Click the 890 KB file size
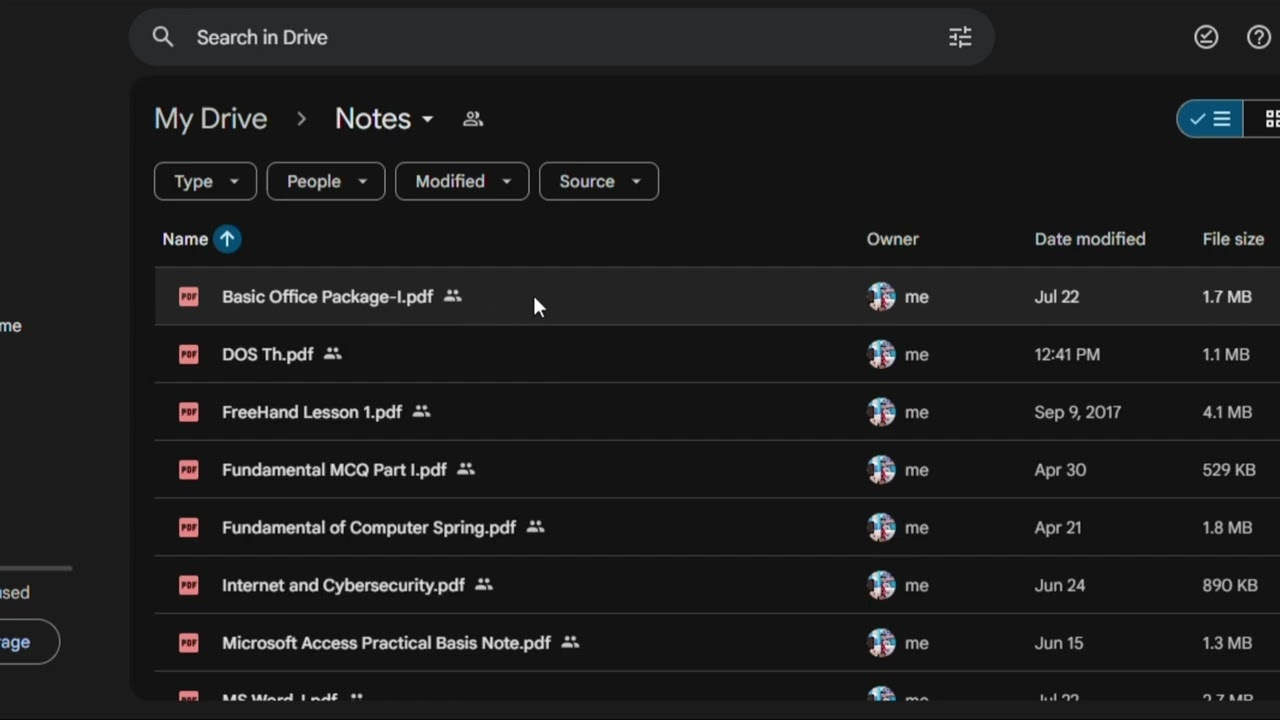Image resolution: width=1280 pixels, height=720 pixels. point(1230,585)
